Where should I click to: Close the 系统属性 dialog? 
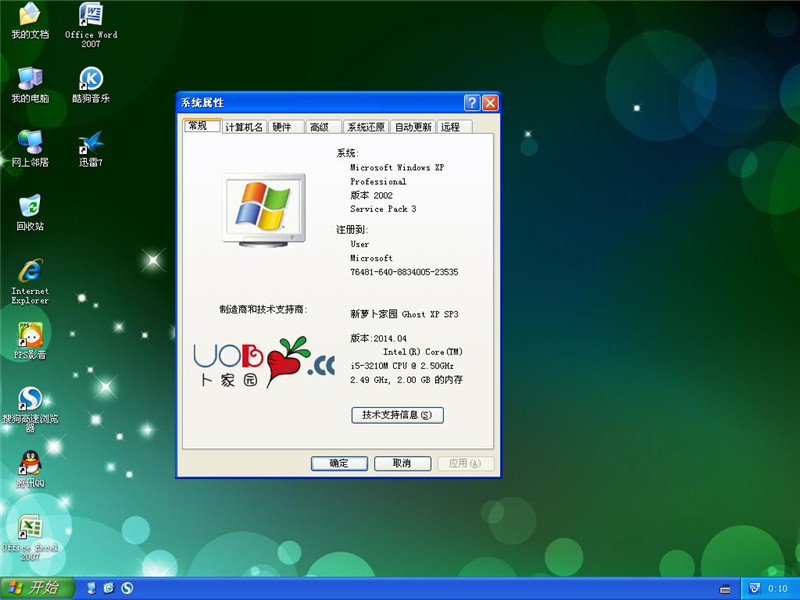[490, 103]
